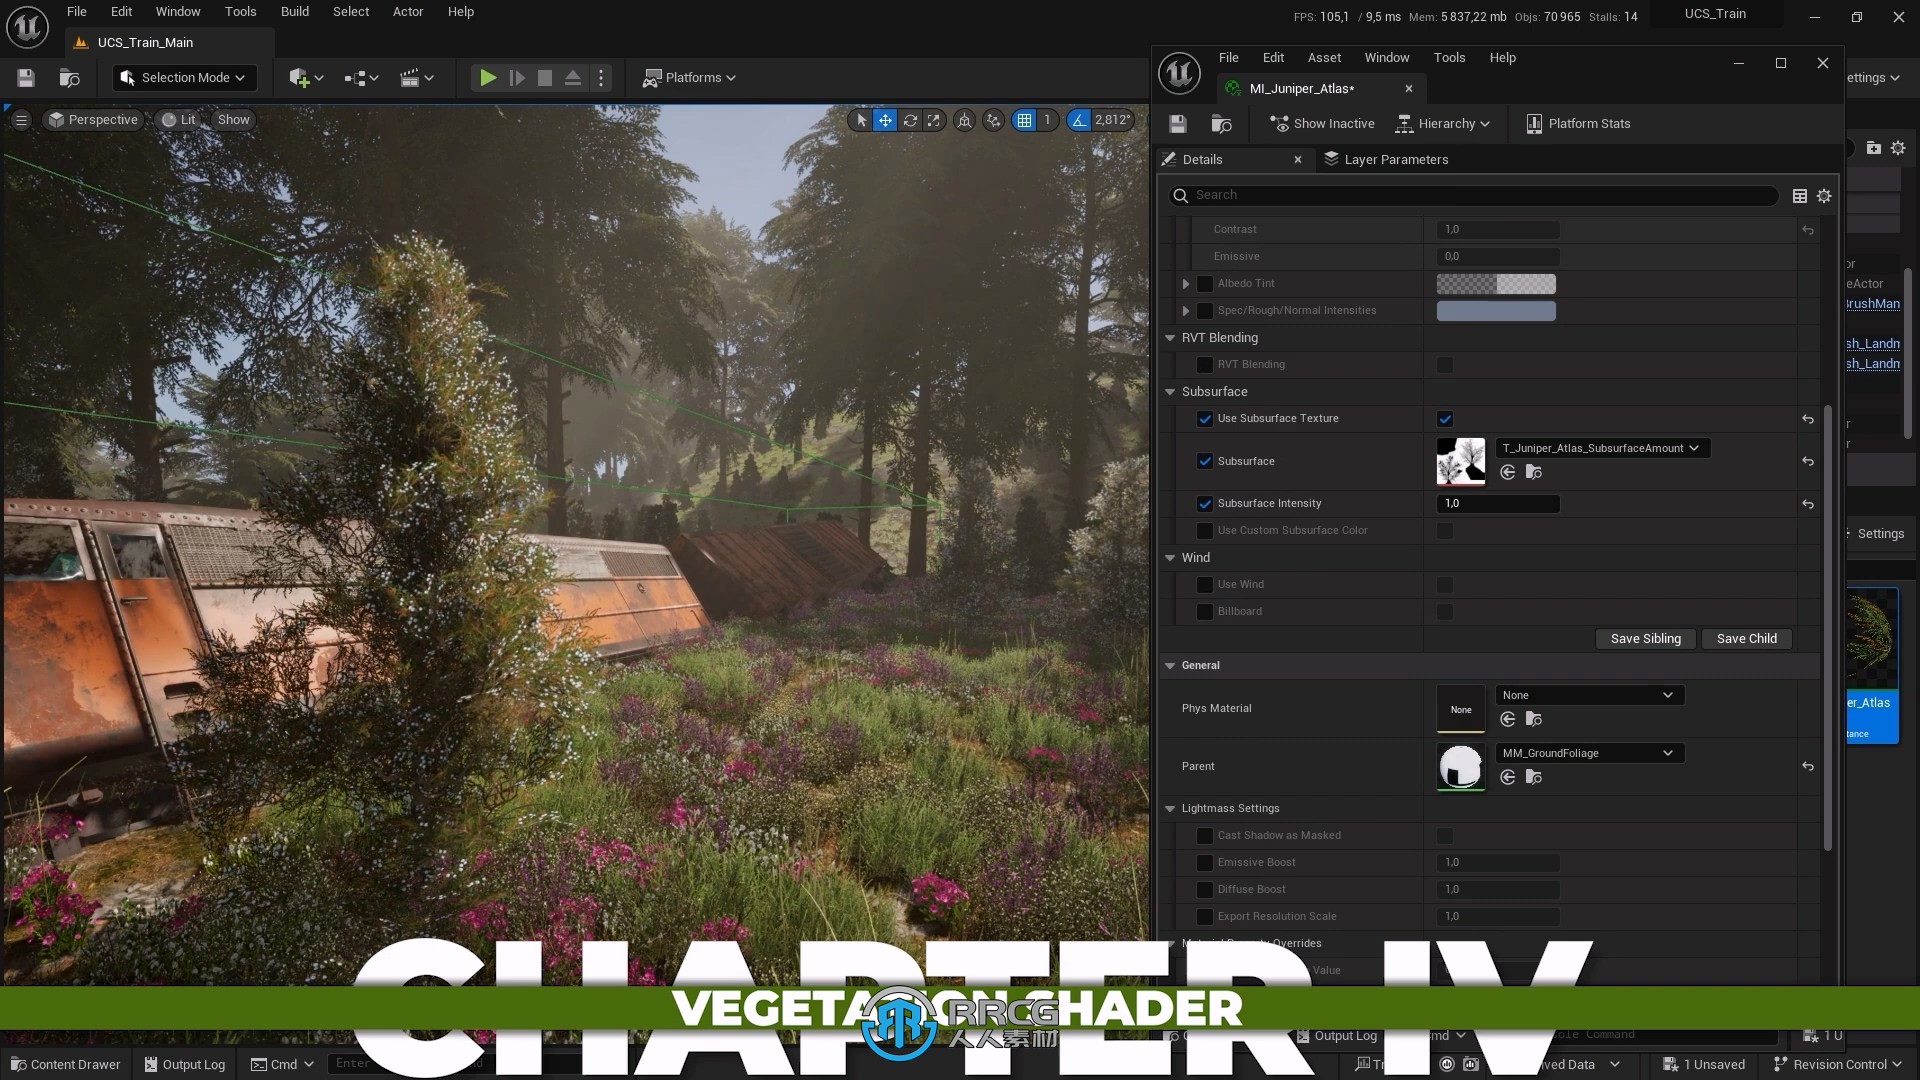Expand the Wind section expander
Screen dimensions: 1920x1080
[x=1170, y=556]
